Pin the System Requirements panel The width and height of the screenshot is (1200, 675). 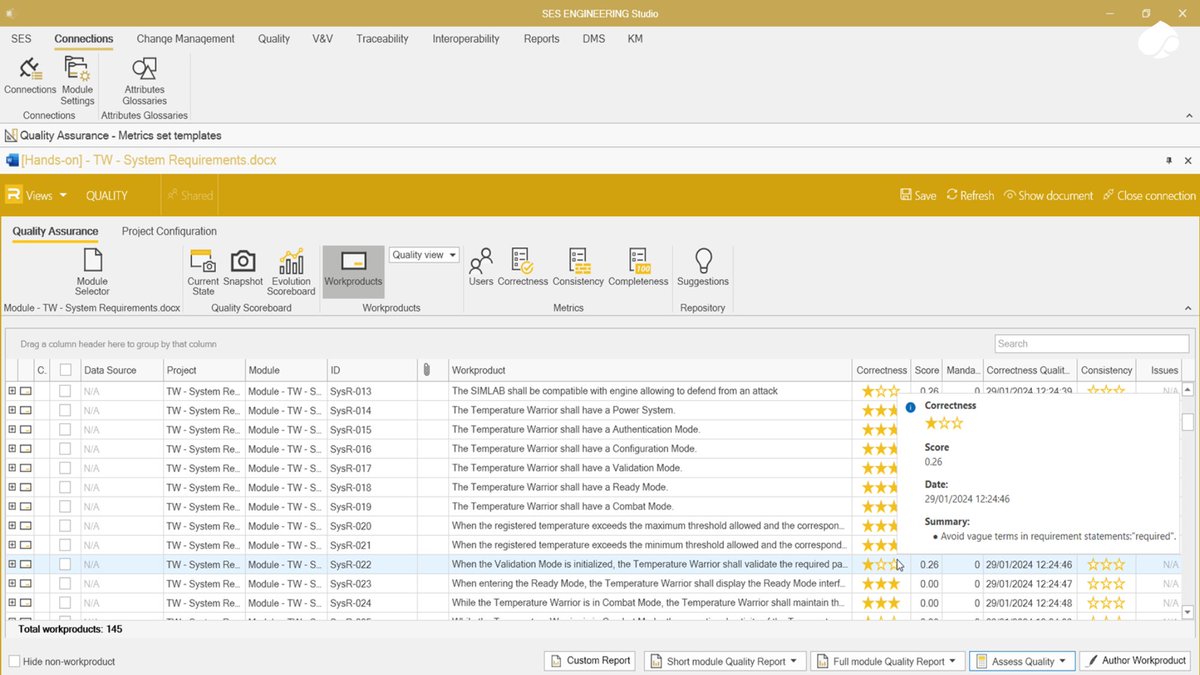1169,160
